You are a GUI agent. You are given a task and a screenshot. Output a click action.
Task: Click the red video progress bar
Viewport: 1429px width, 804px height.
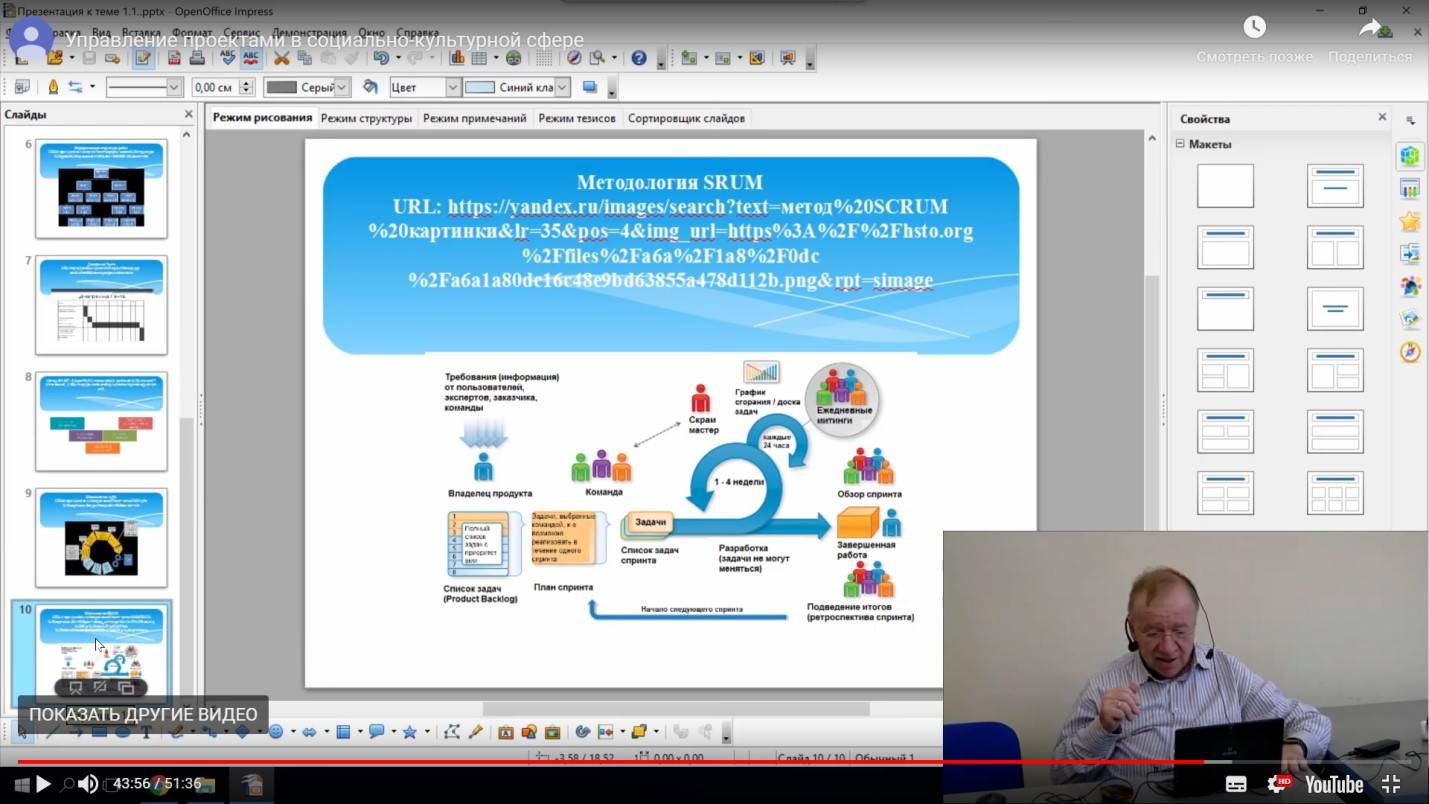point(600,762)
